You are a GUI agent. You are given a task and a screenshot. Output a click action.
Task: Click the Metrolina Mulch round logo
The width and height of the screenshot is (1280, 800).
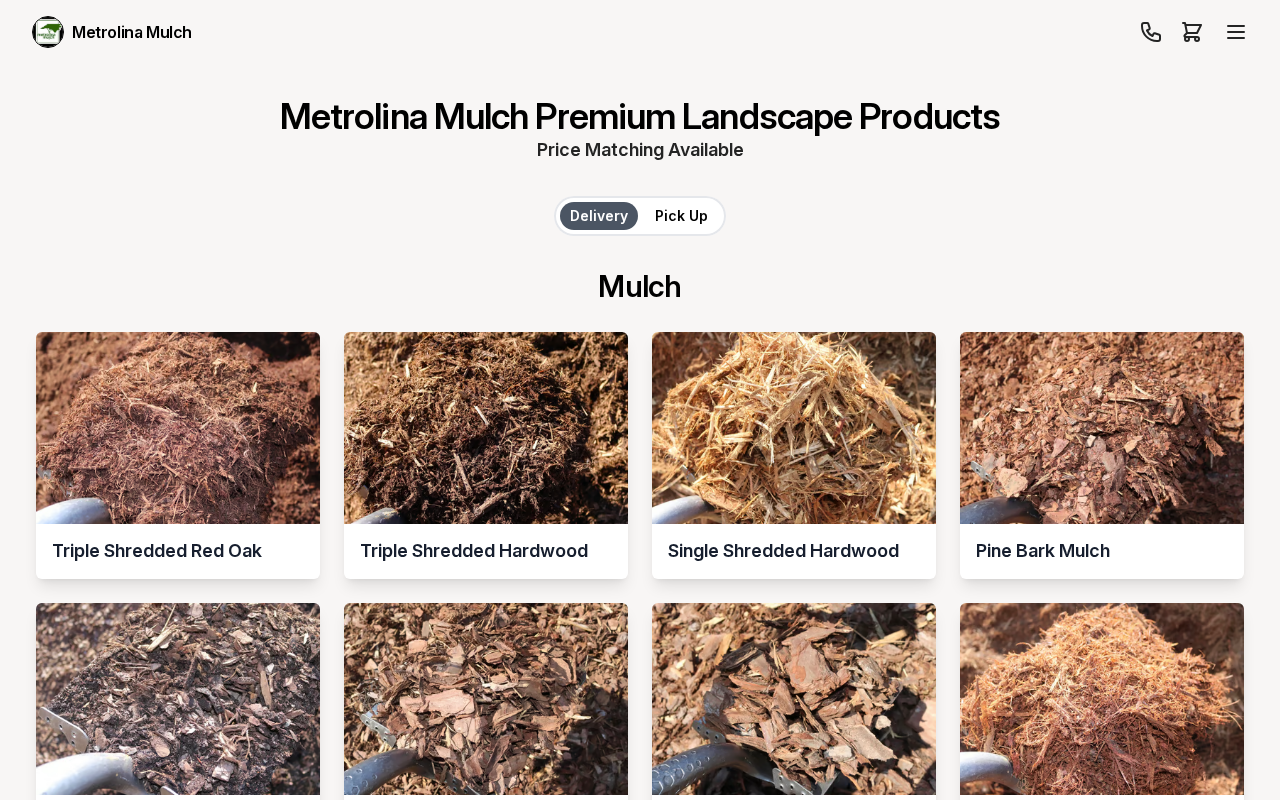coord(48,32)
